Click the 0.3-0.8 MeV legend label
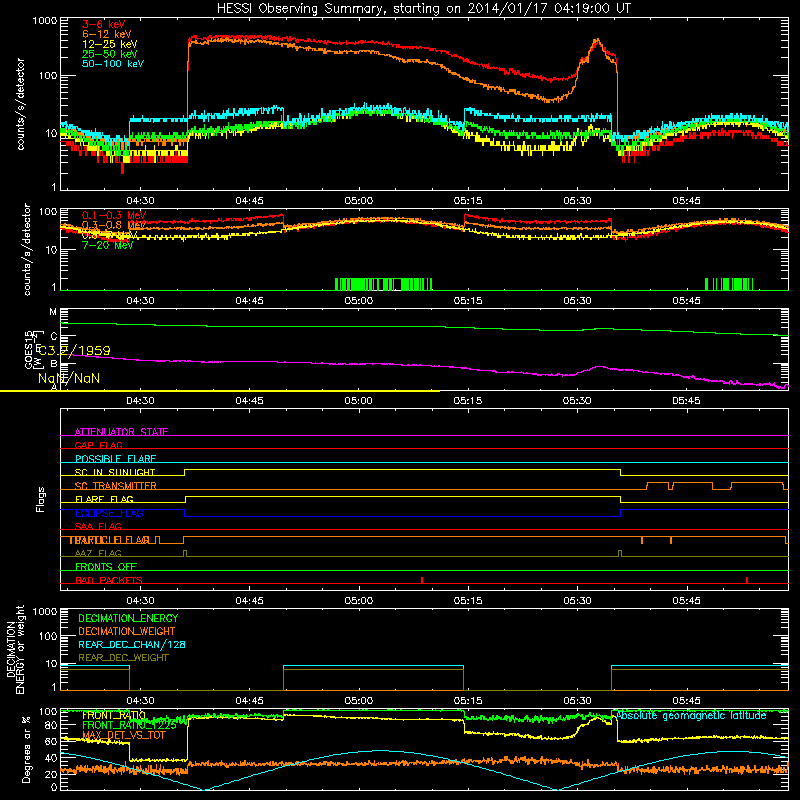Viewport: 800px width, 800px height. coord(114,225)
